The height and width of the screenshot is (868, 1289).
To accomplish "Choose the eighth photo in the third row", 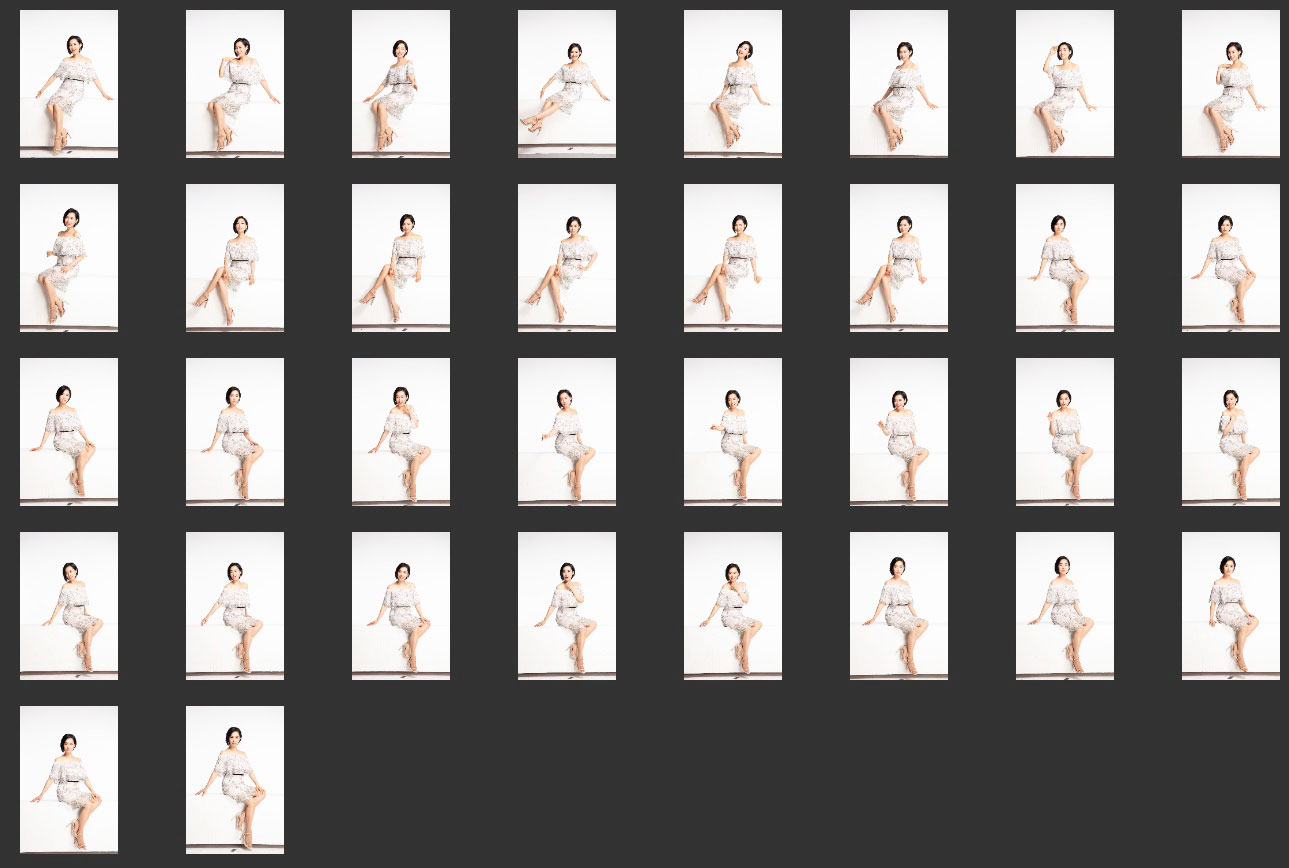I will pos(1231,431).
